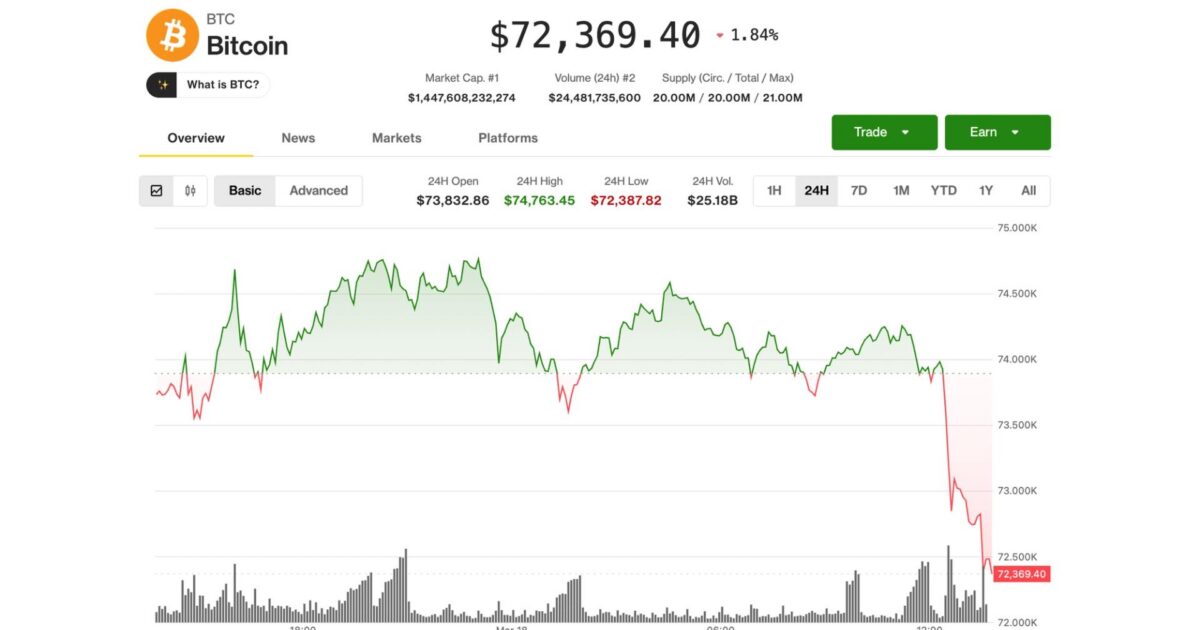Select the All time range option
Image resolution: width=1200 pixels, height=630 pixels.
pyautogui.click(x=1029, y=190)
